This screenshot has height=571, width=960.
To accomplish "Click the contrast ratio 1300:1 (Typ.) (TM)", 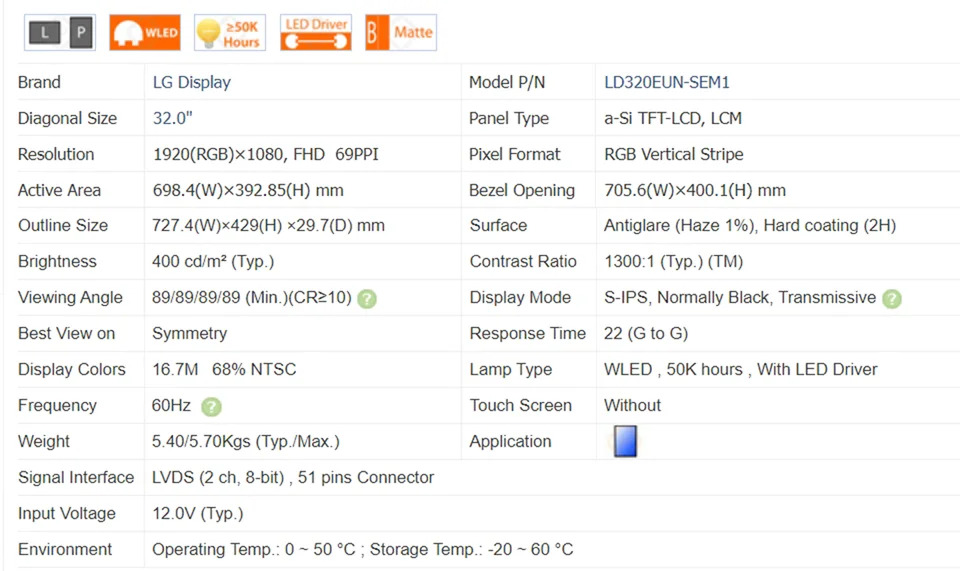I will click(673, 261).
